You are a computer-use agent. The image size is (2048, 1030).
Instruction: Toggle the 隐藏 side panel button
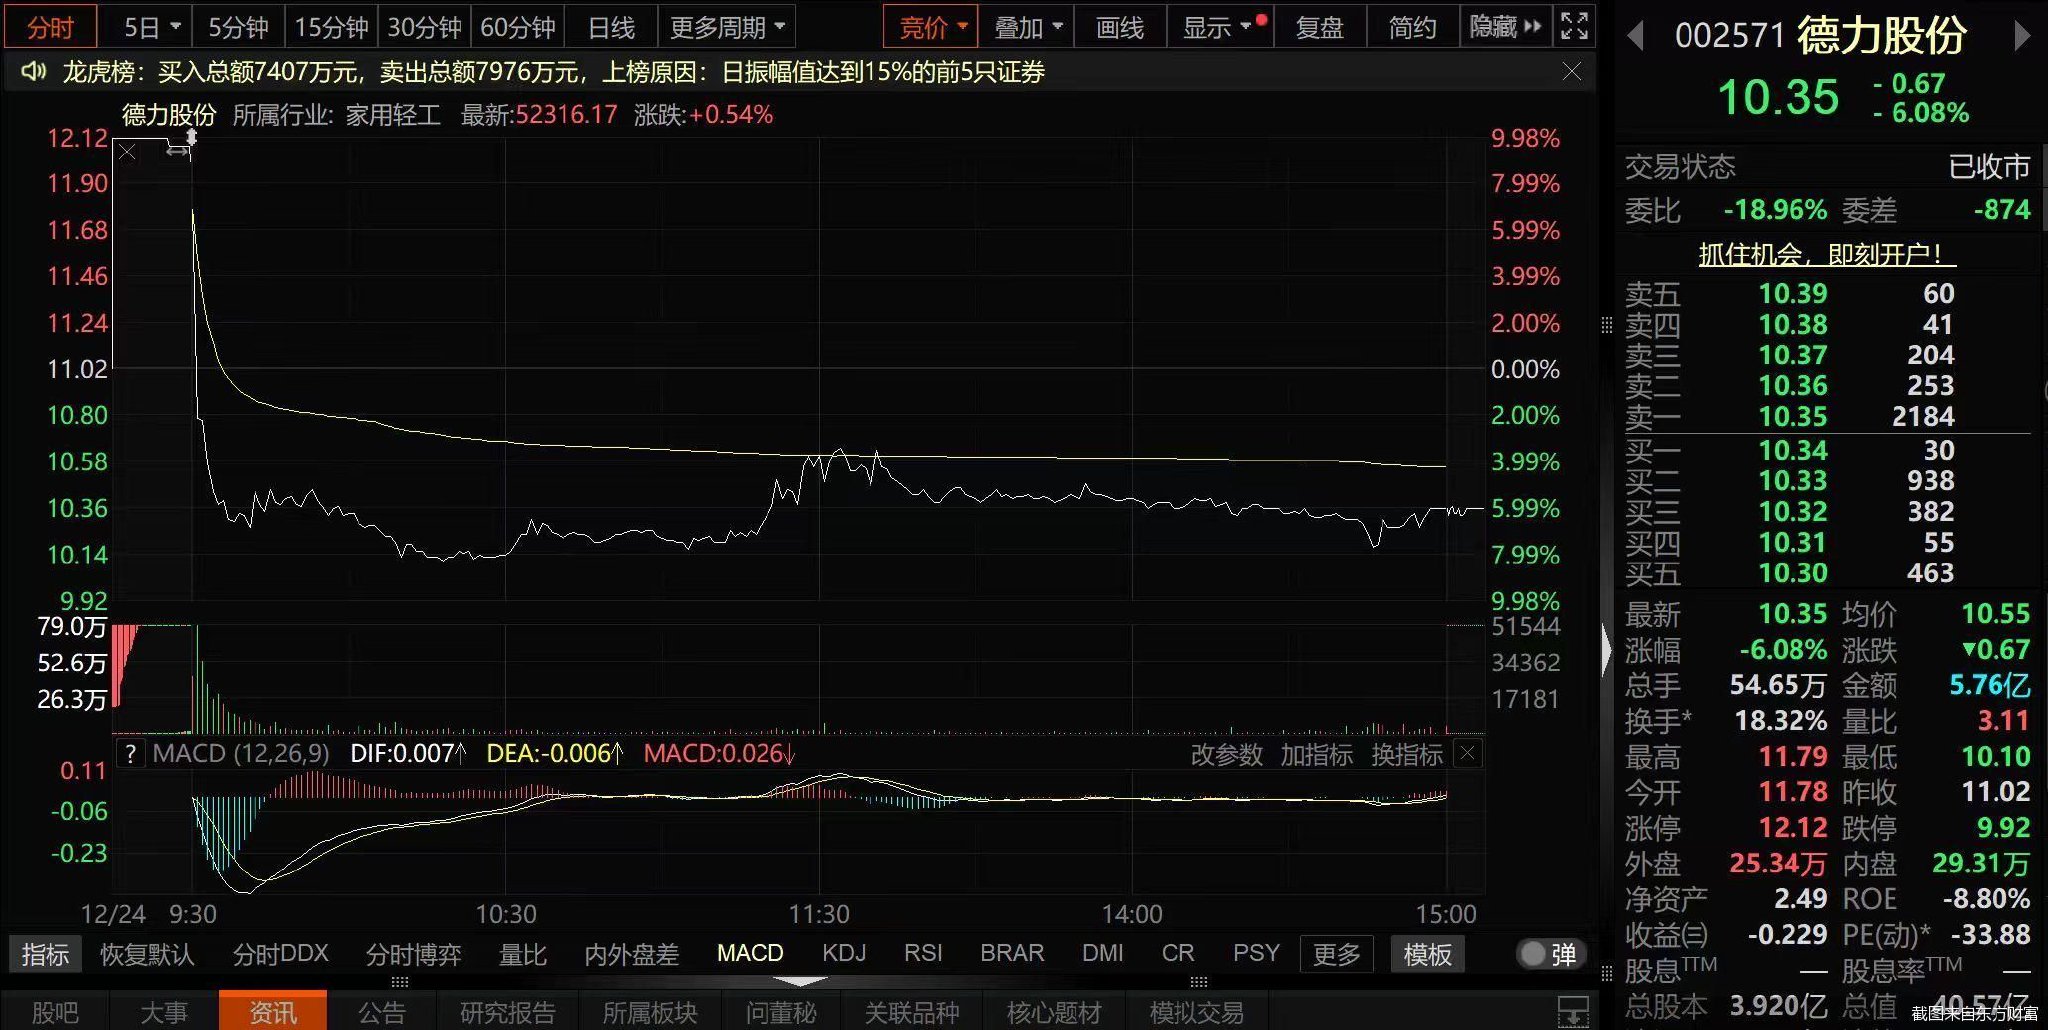pyautogui.click(x=1504, y=27)
